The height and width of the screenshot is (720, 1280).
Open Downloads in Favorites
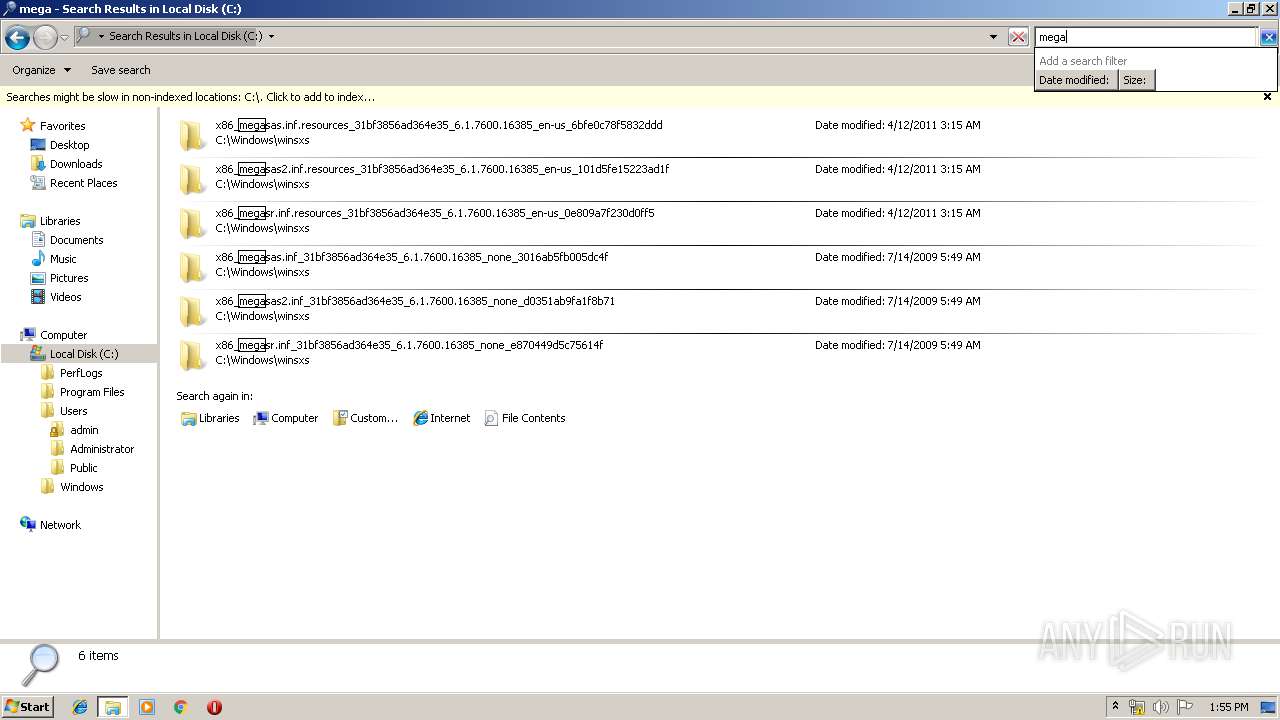point(76,164)
